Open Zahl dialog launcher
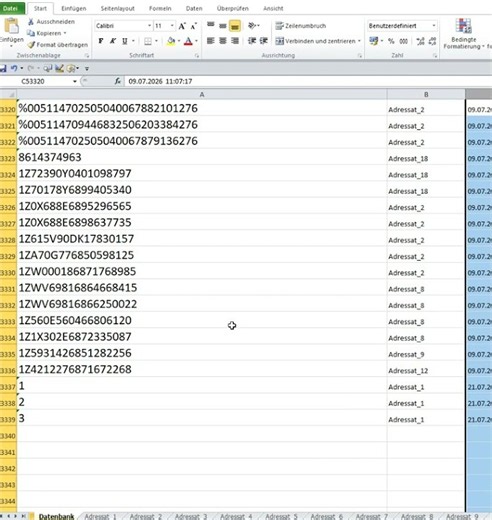The height and width of the screenshot is (520, 492). [435, 56]
